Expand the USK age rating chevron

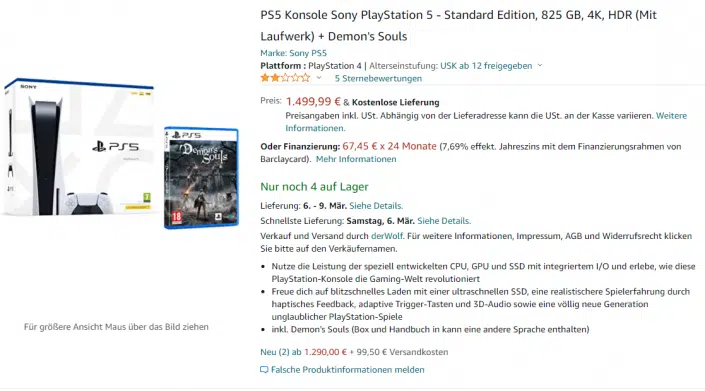(540, 66)
